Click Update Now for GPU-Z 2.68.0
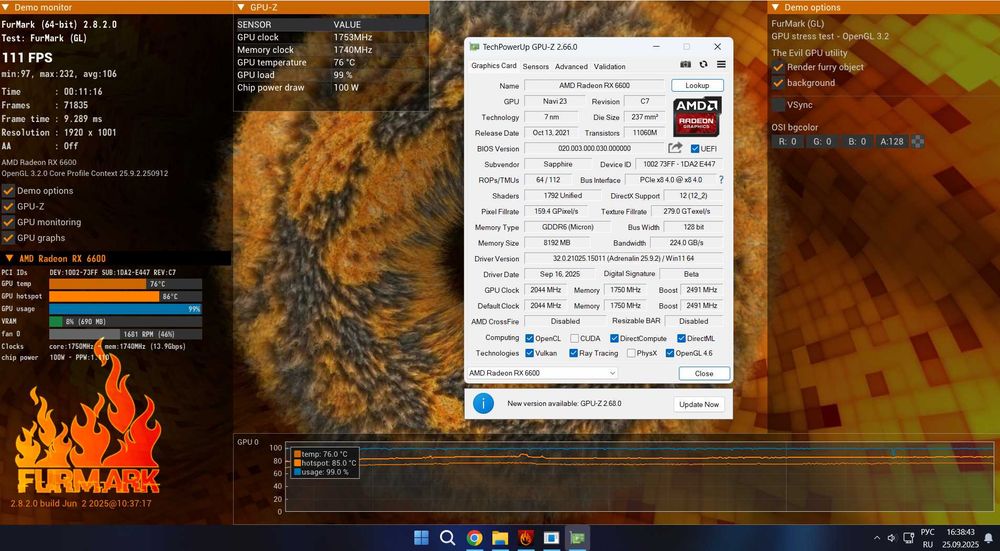The image size is (1000, 551). (x=699, y=404)
